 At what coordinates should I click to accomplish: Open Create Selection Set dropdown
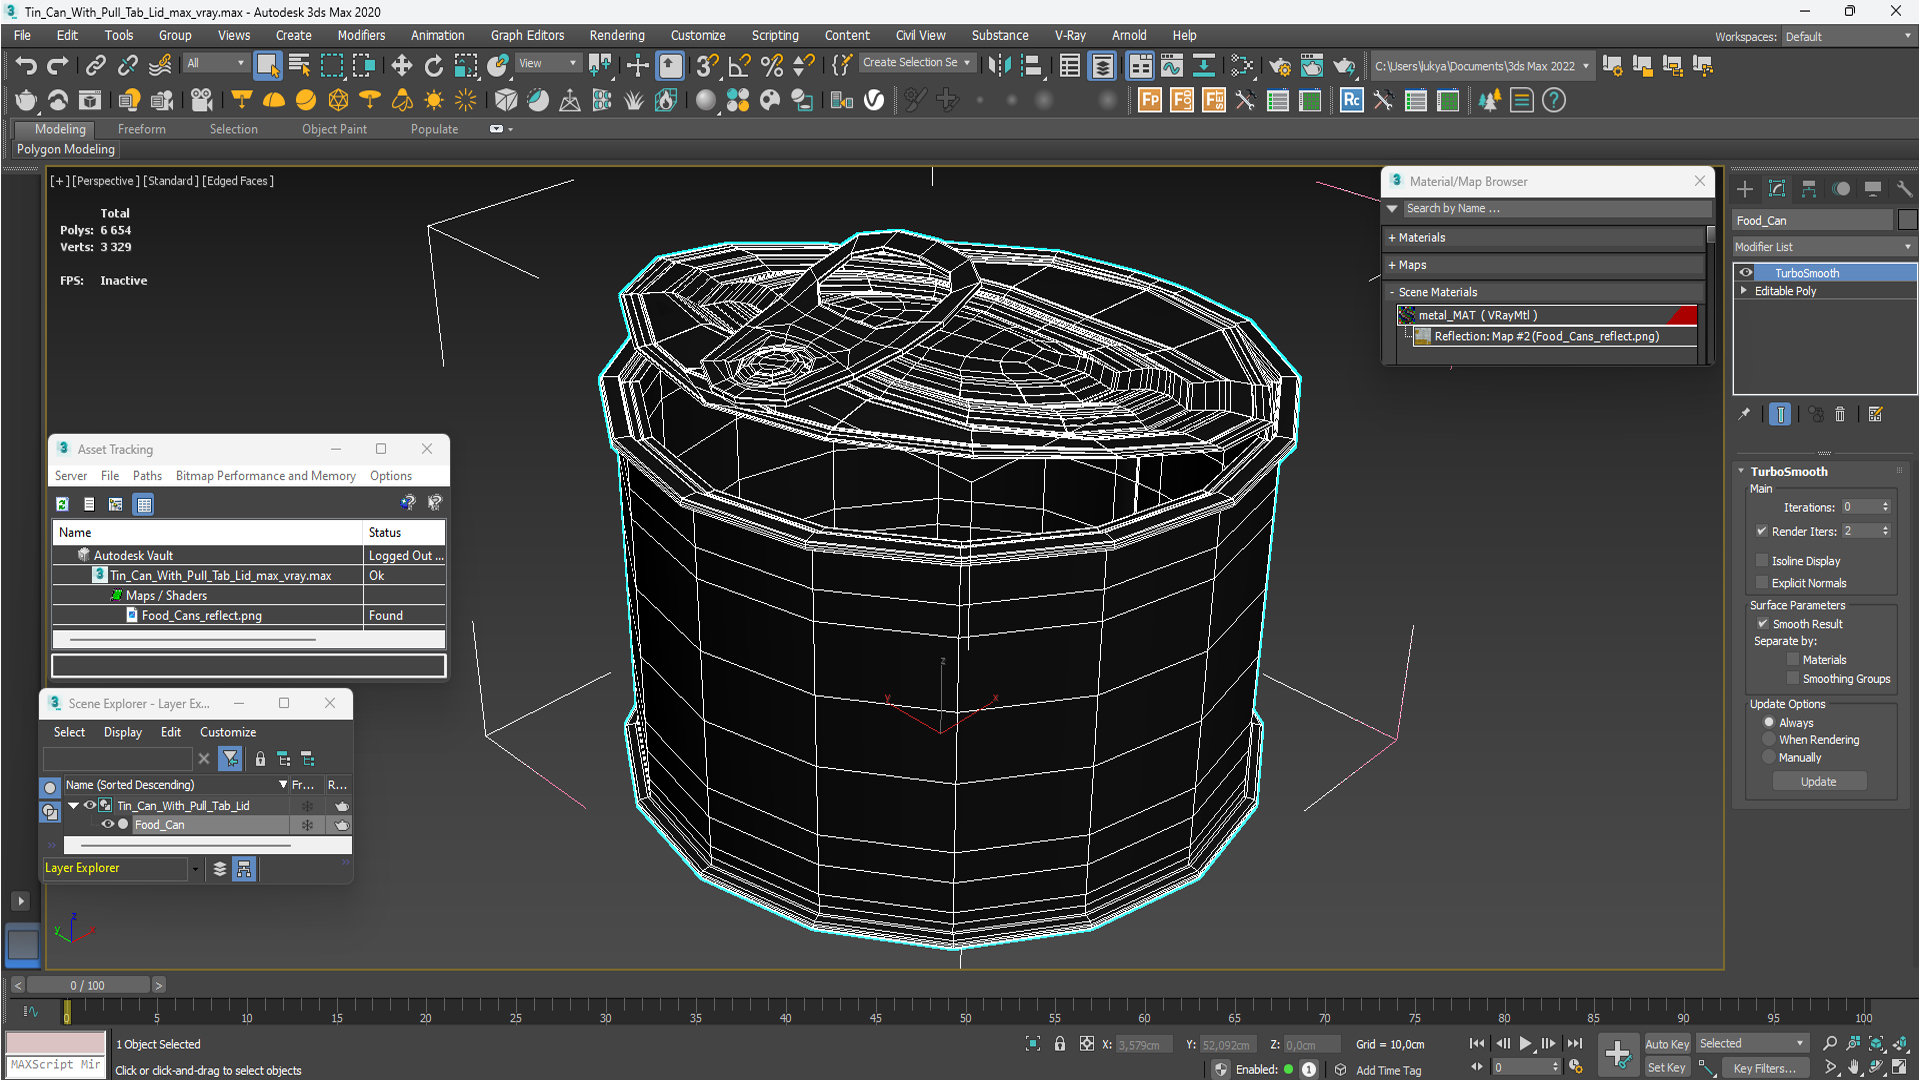916,62
